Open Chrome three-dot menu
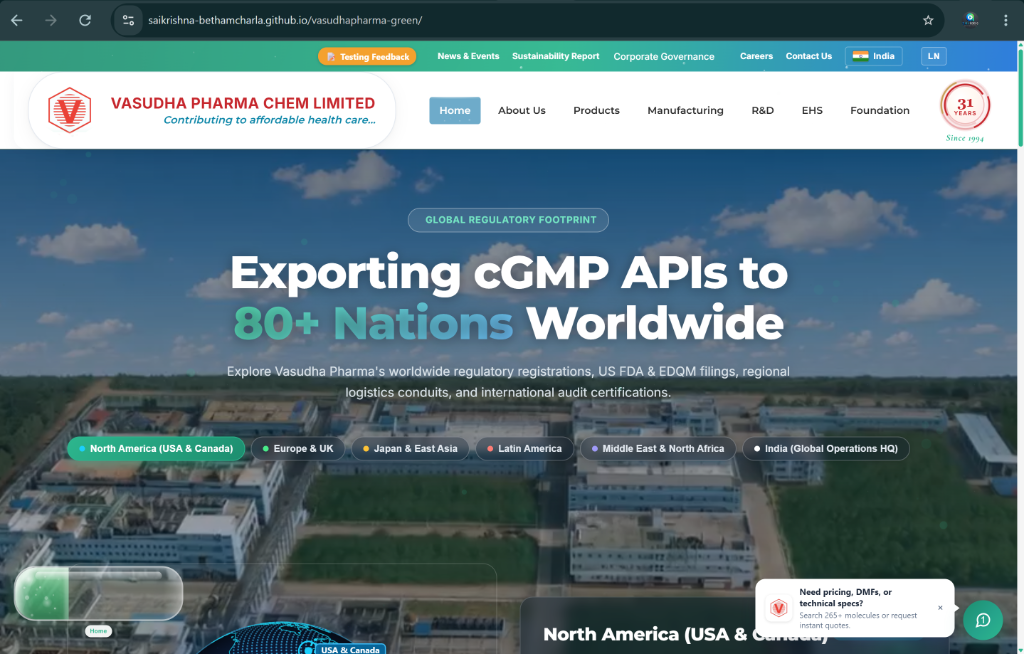This screenshot has width=1024, height=654. [x=1006, y=20]
